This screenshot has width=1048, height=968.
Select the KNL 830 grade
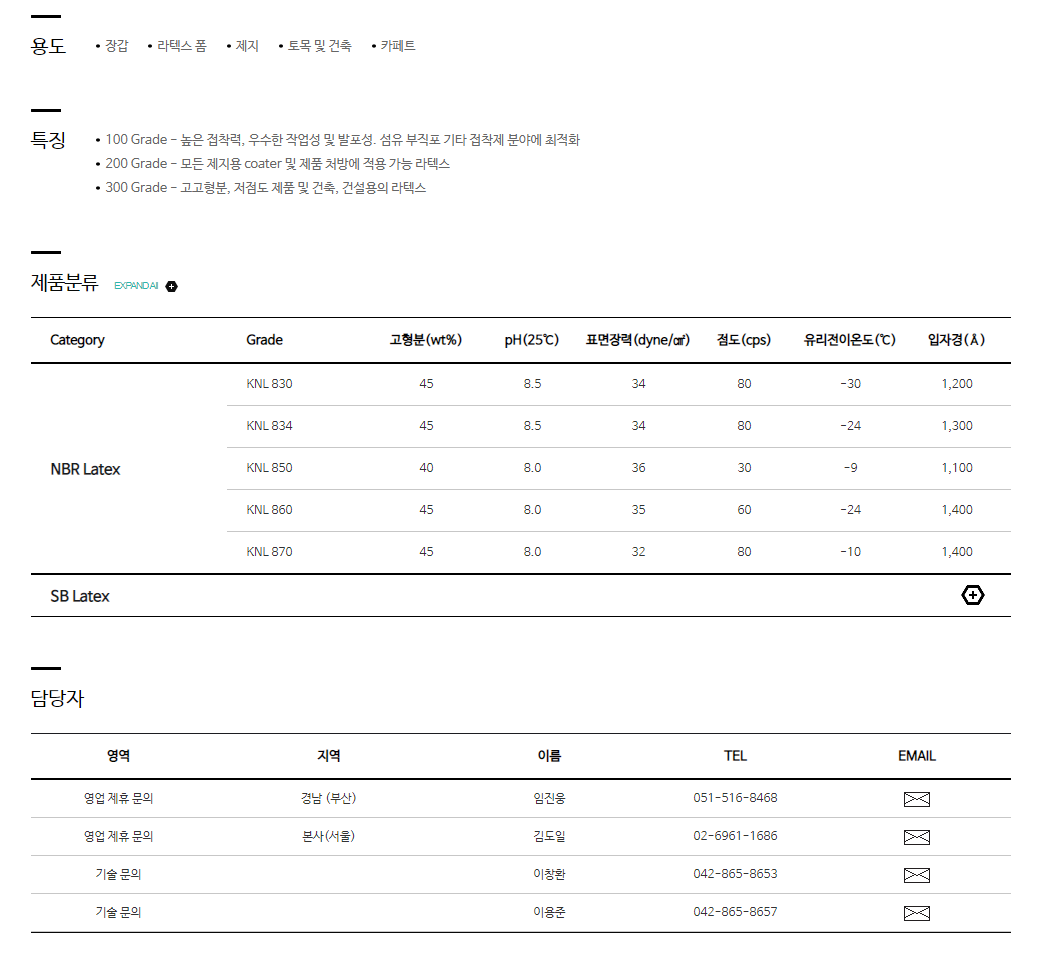[269, 384]
